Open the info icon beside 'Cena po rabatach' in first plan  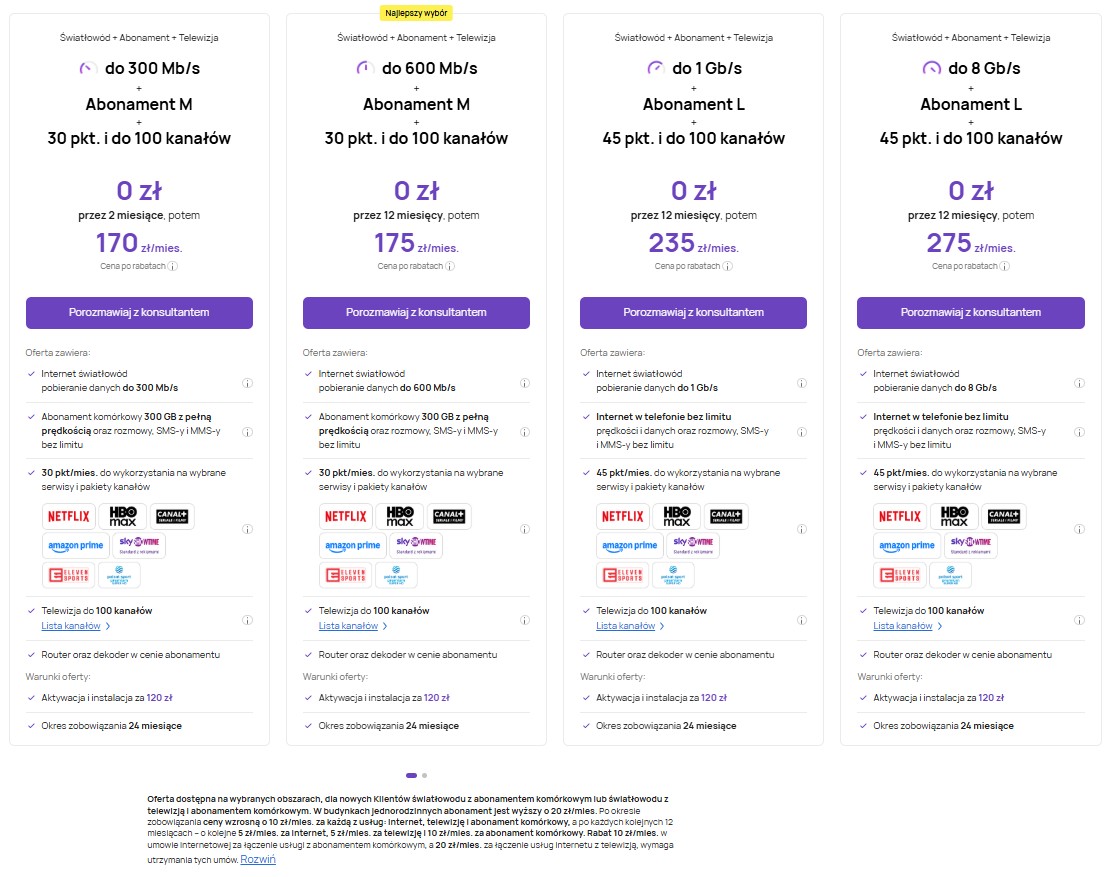(x=173, y=267)
